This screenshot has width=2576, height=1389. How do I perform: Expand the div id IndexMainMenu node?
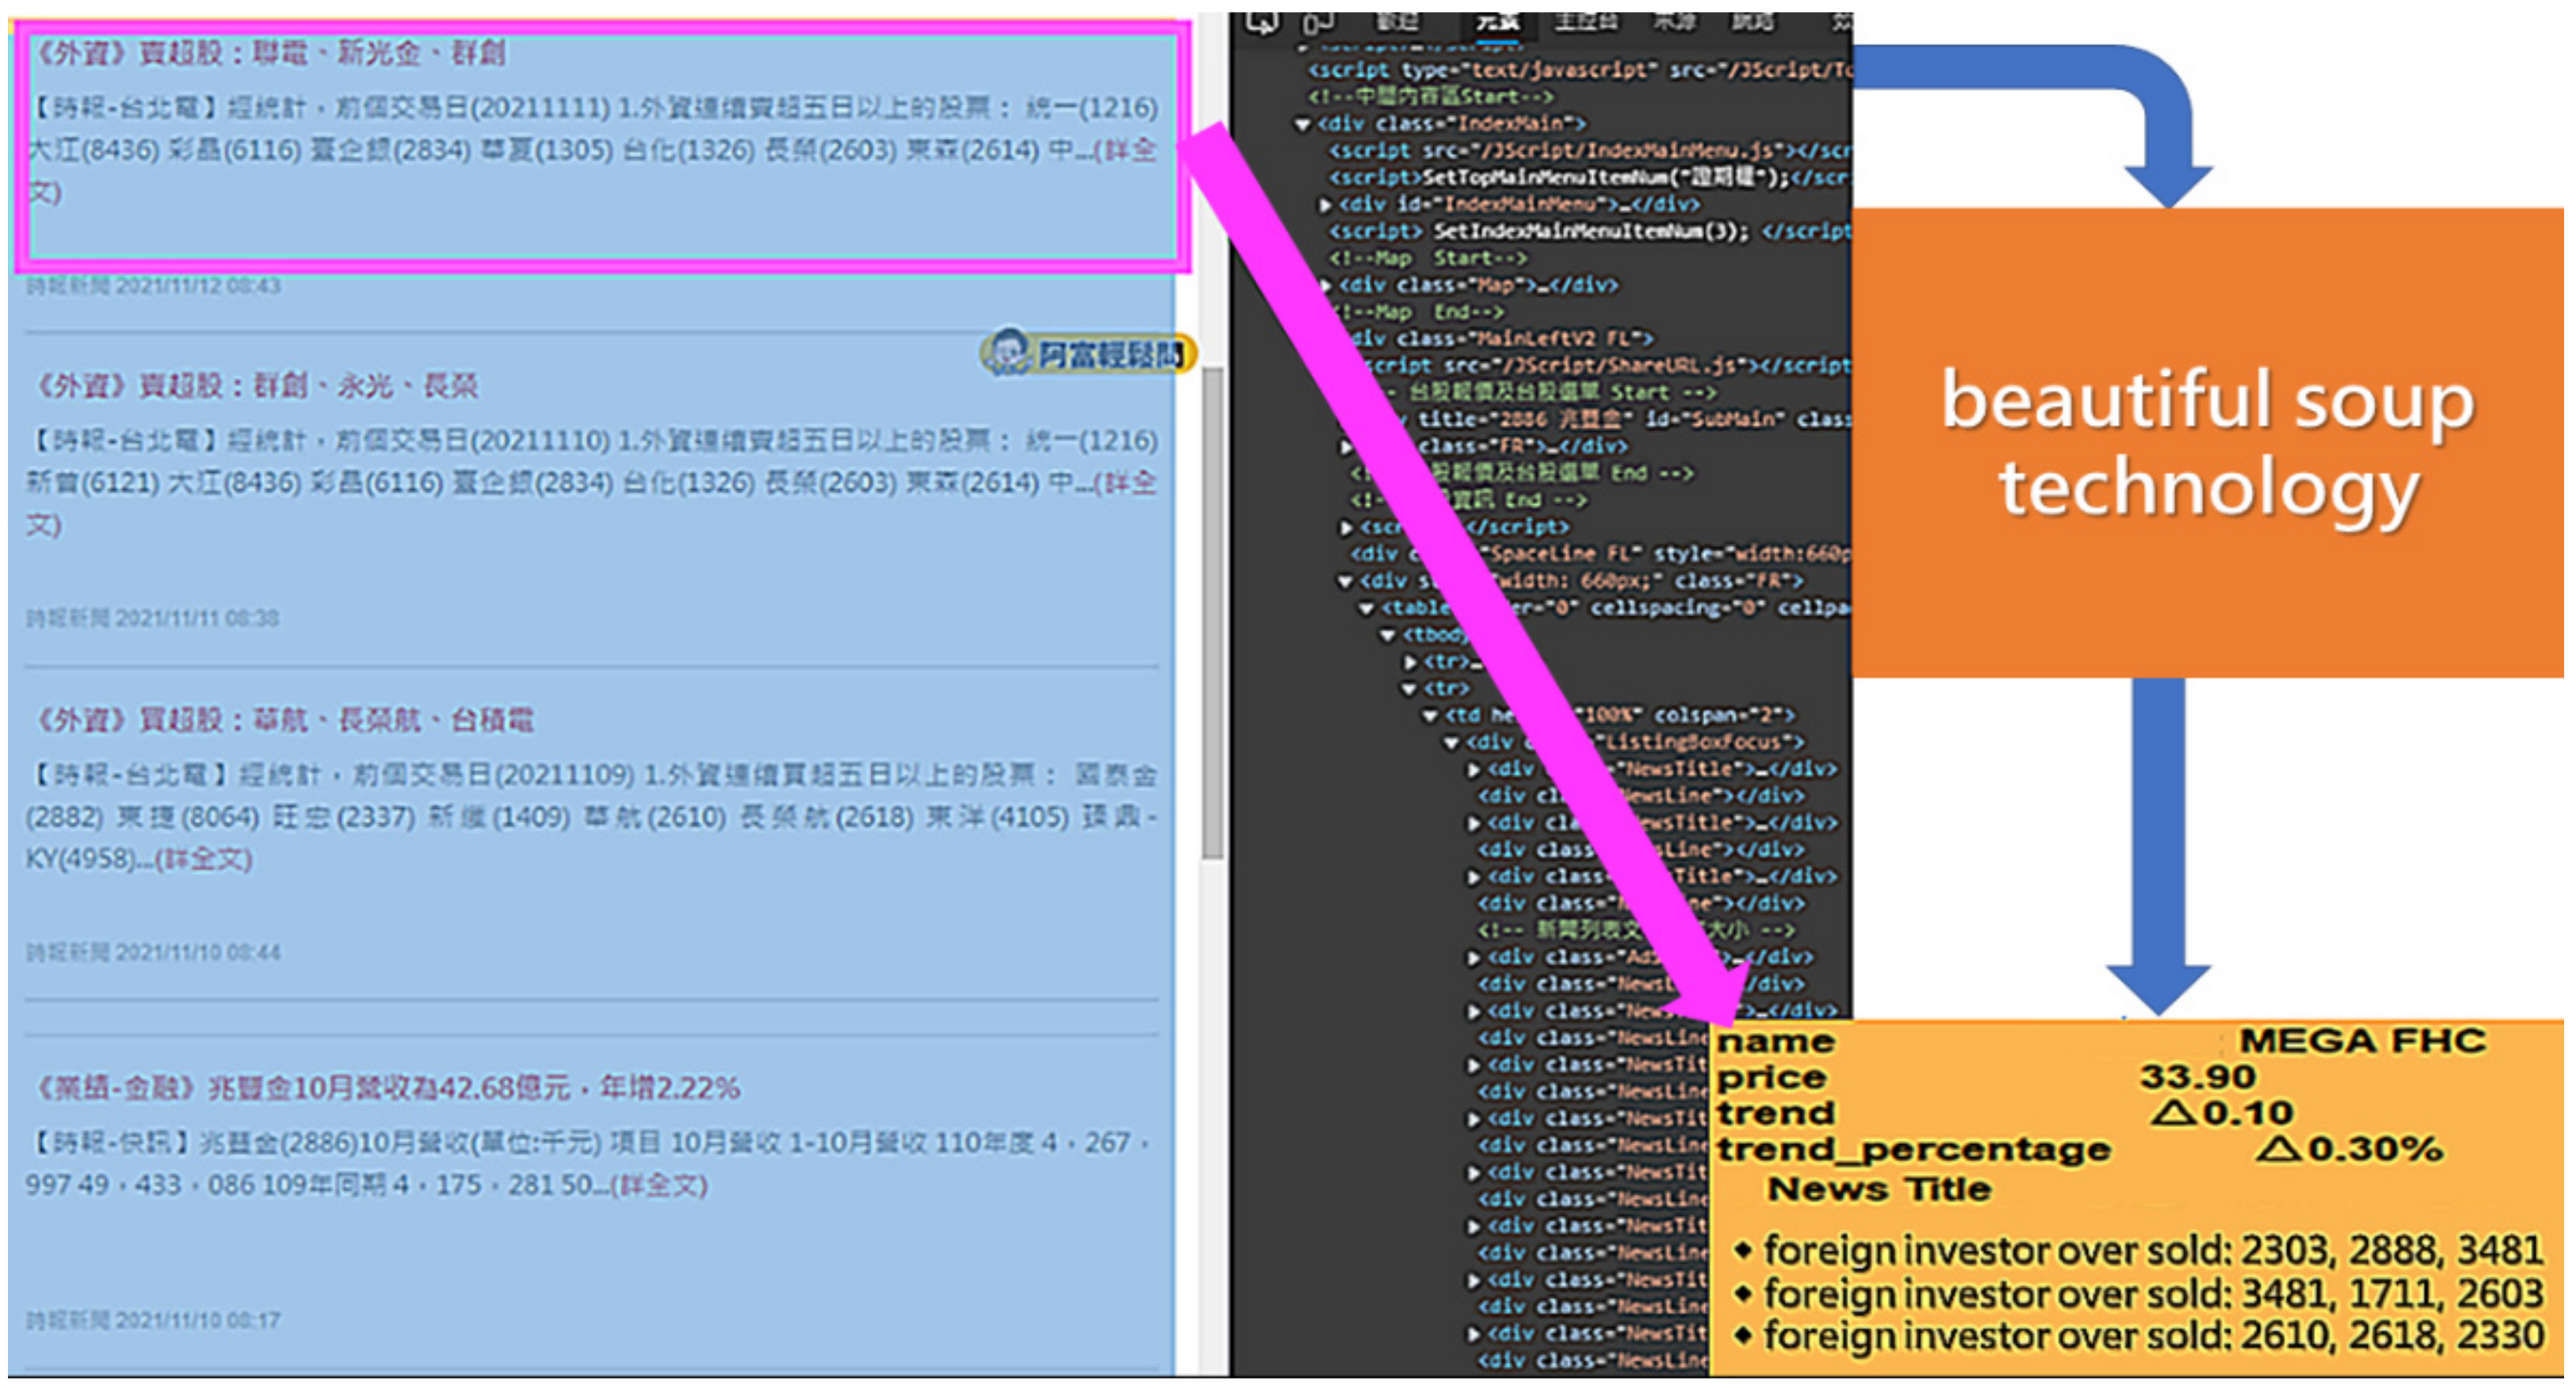1326,205
